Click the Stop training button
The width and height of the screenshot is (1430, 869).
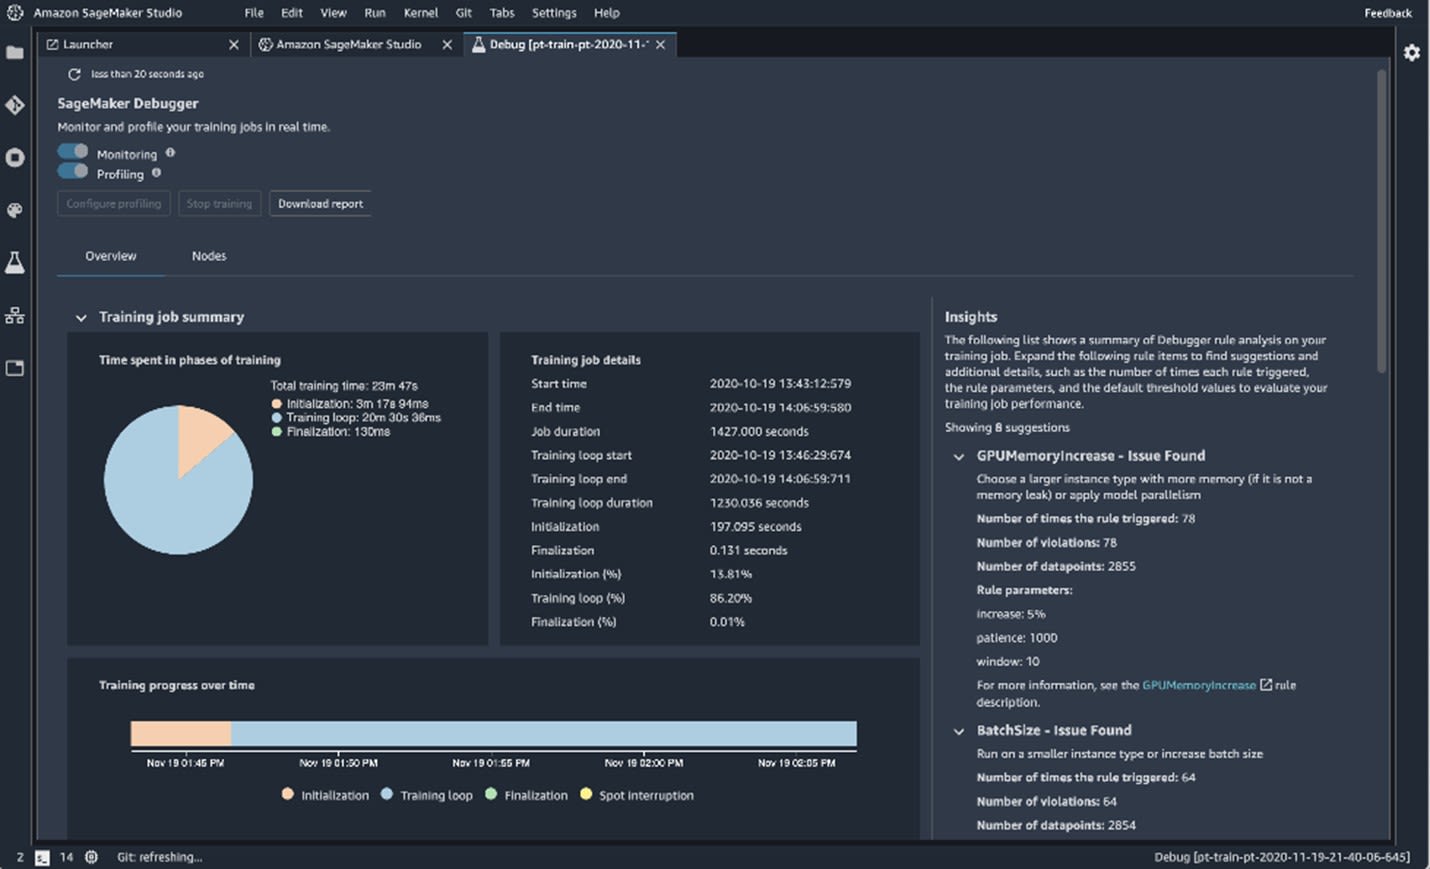[219, 204]
